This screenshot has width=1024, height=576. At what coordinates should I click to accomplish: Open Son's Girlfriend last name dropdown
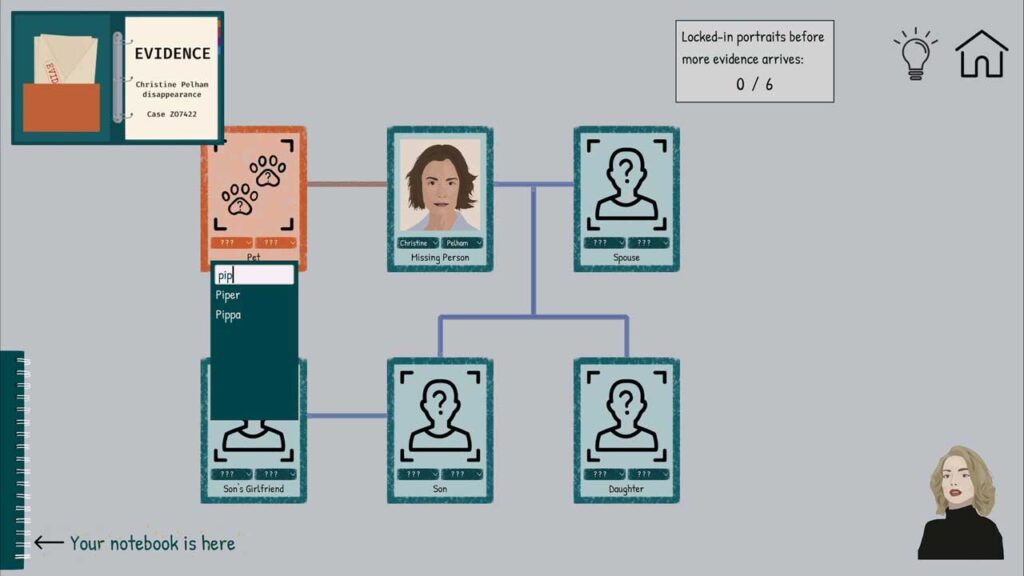pos(276,474)
